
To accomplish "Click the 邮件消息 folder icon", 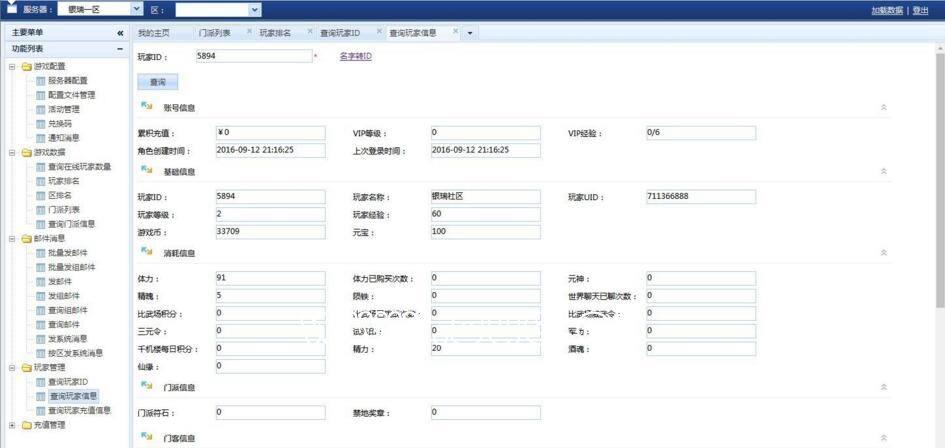I will (26, 239).
